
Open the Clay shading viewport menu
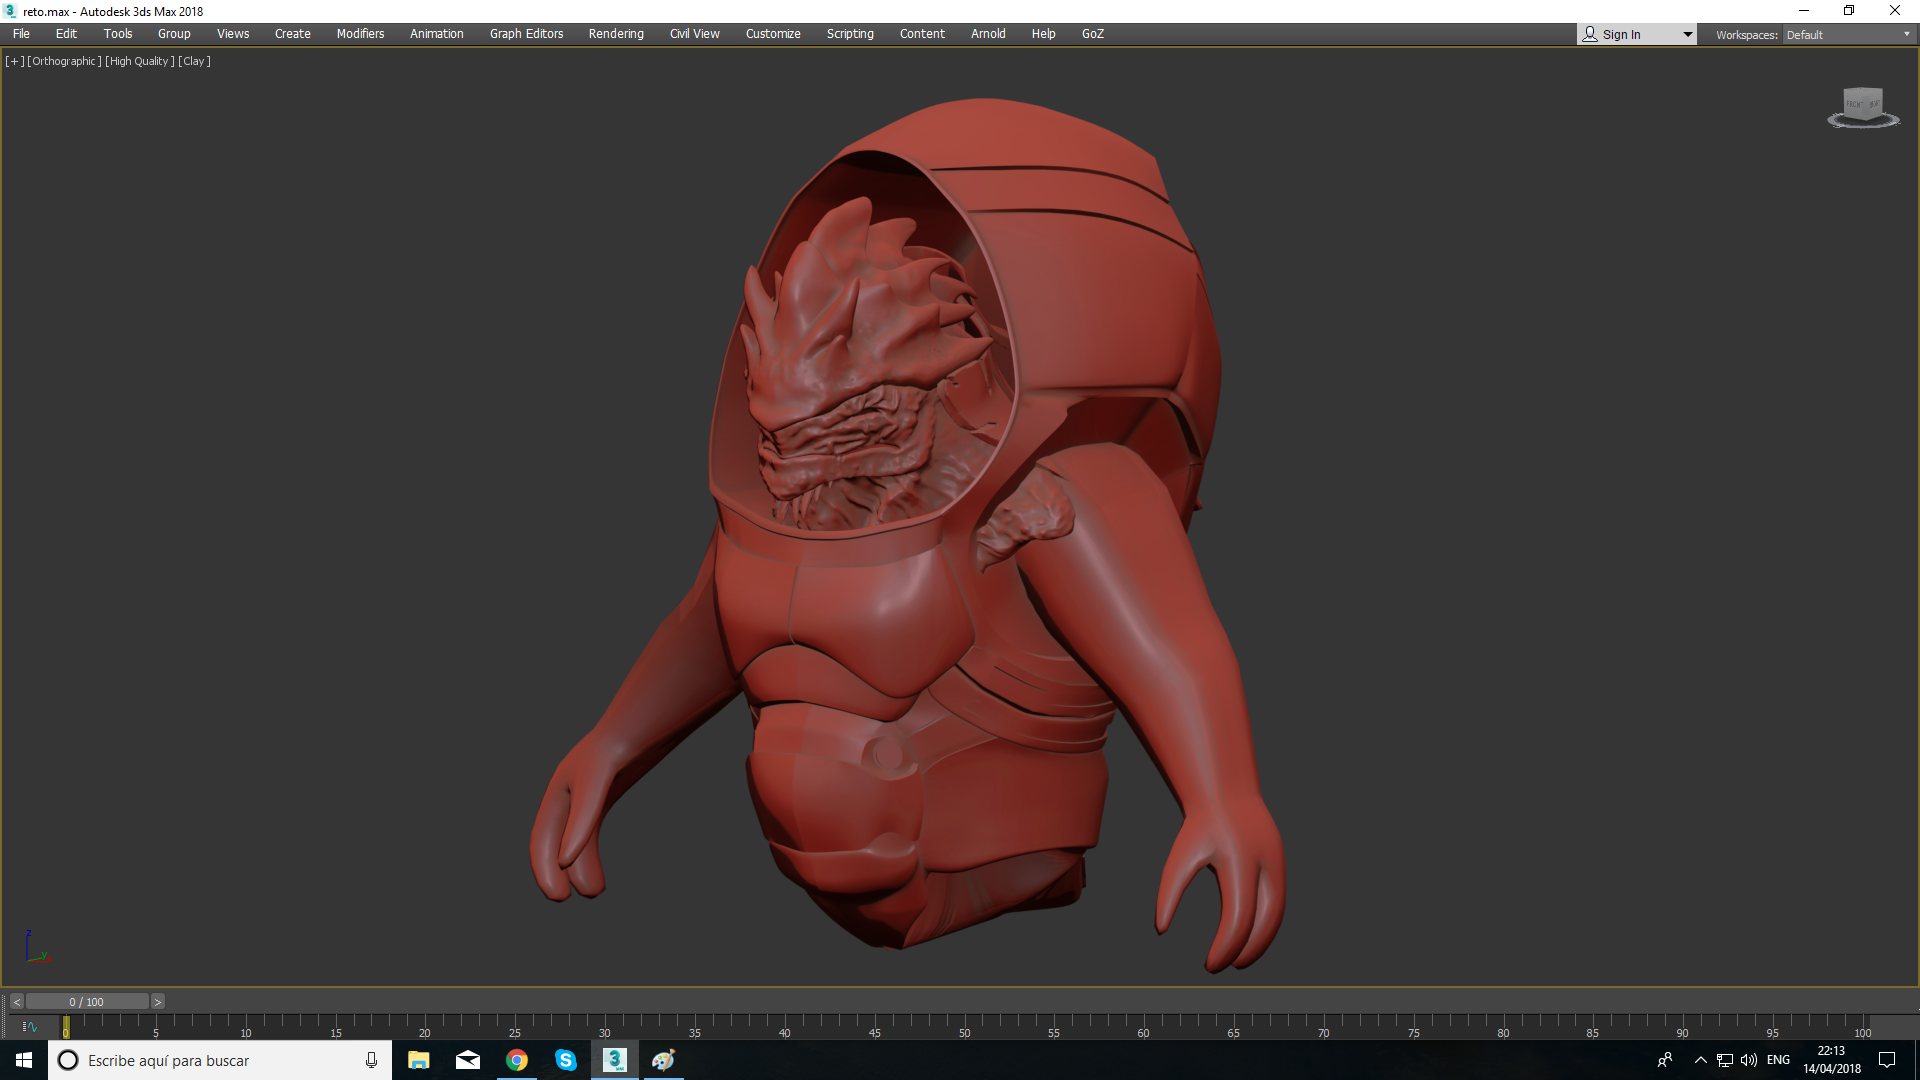tap(194, 61)
